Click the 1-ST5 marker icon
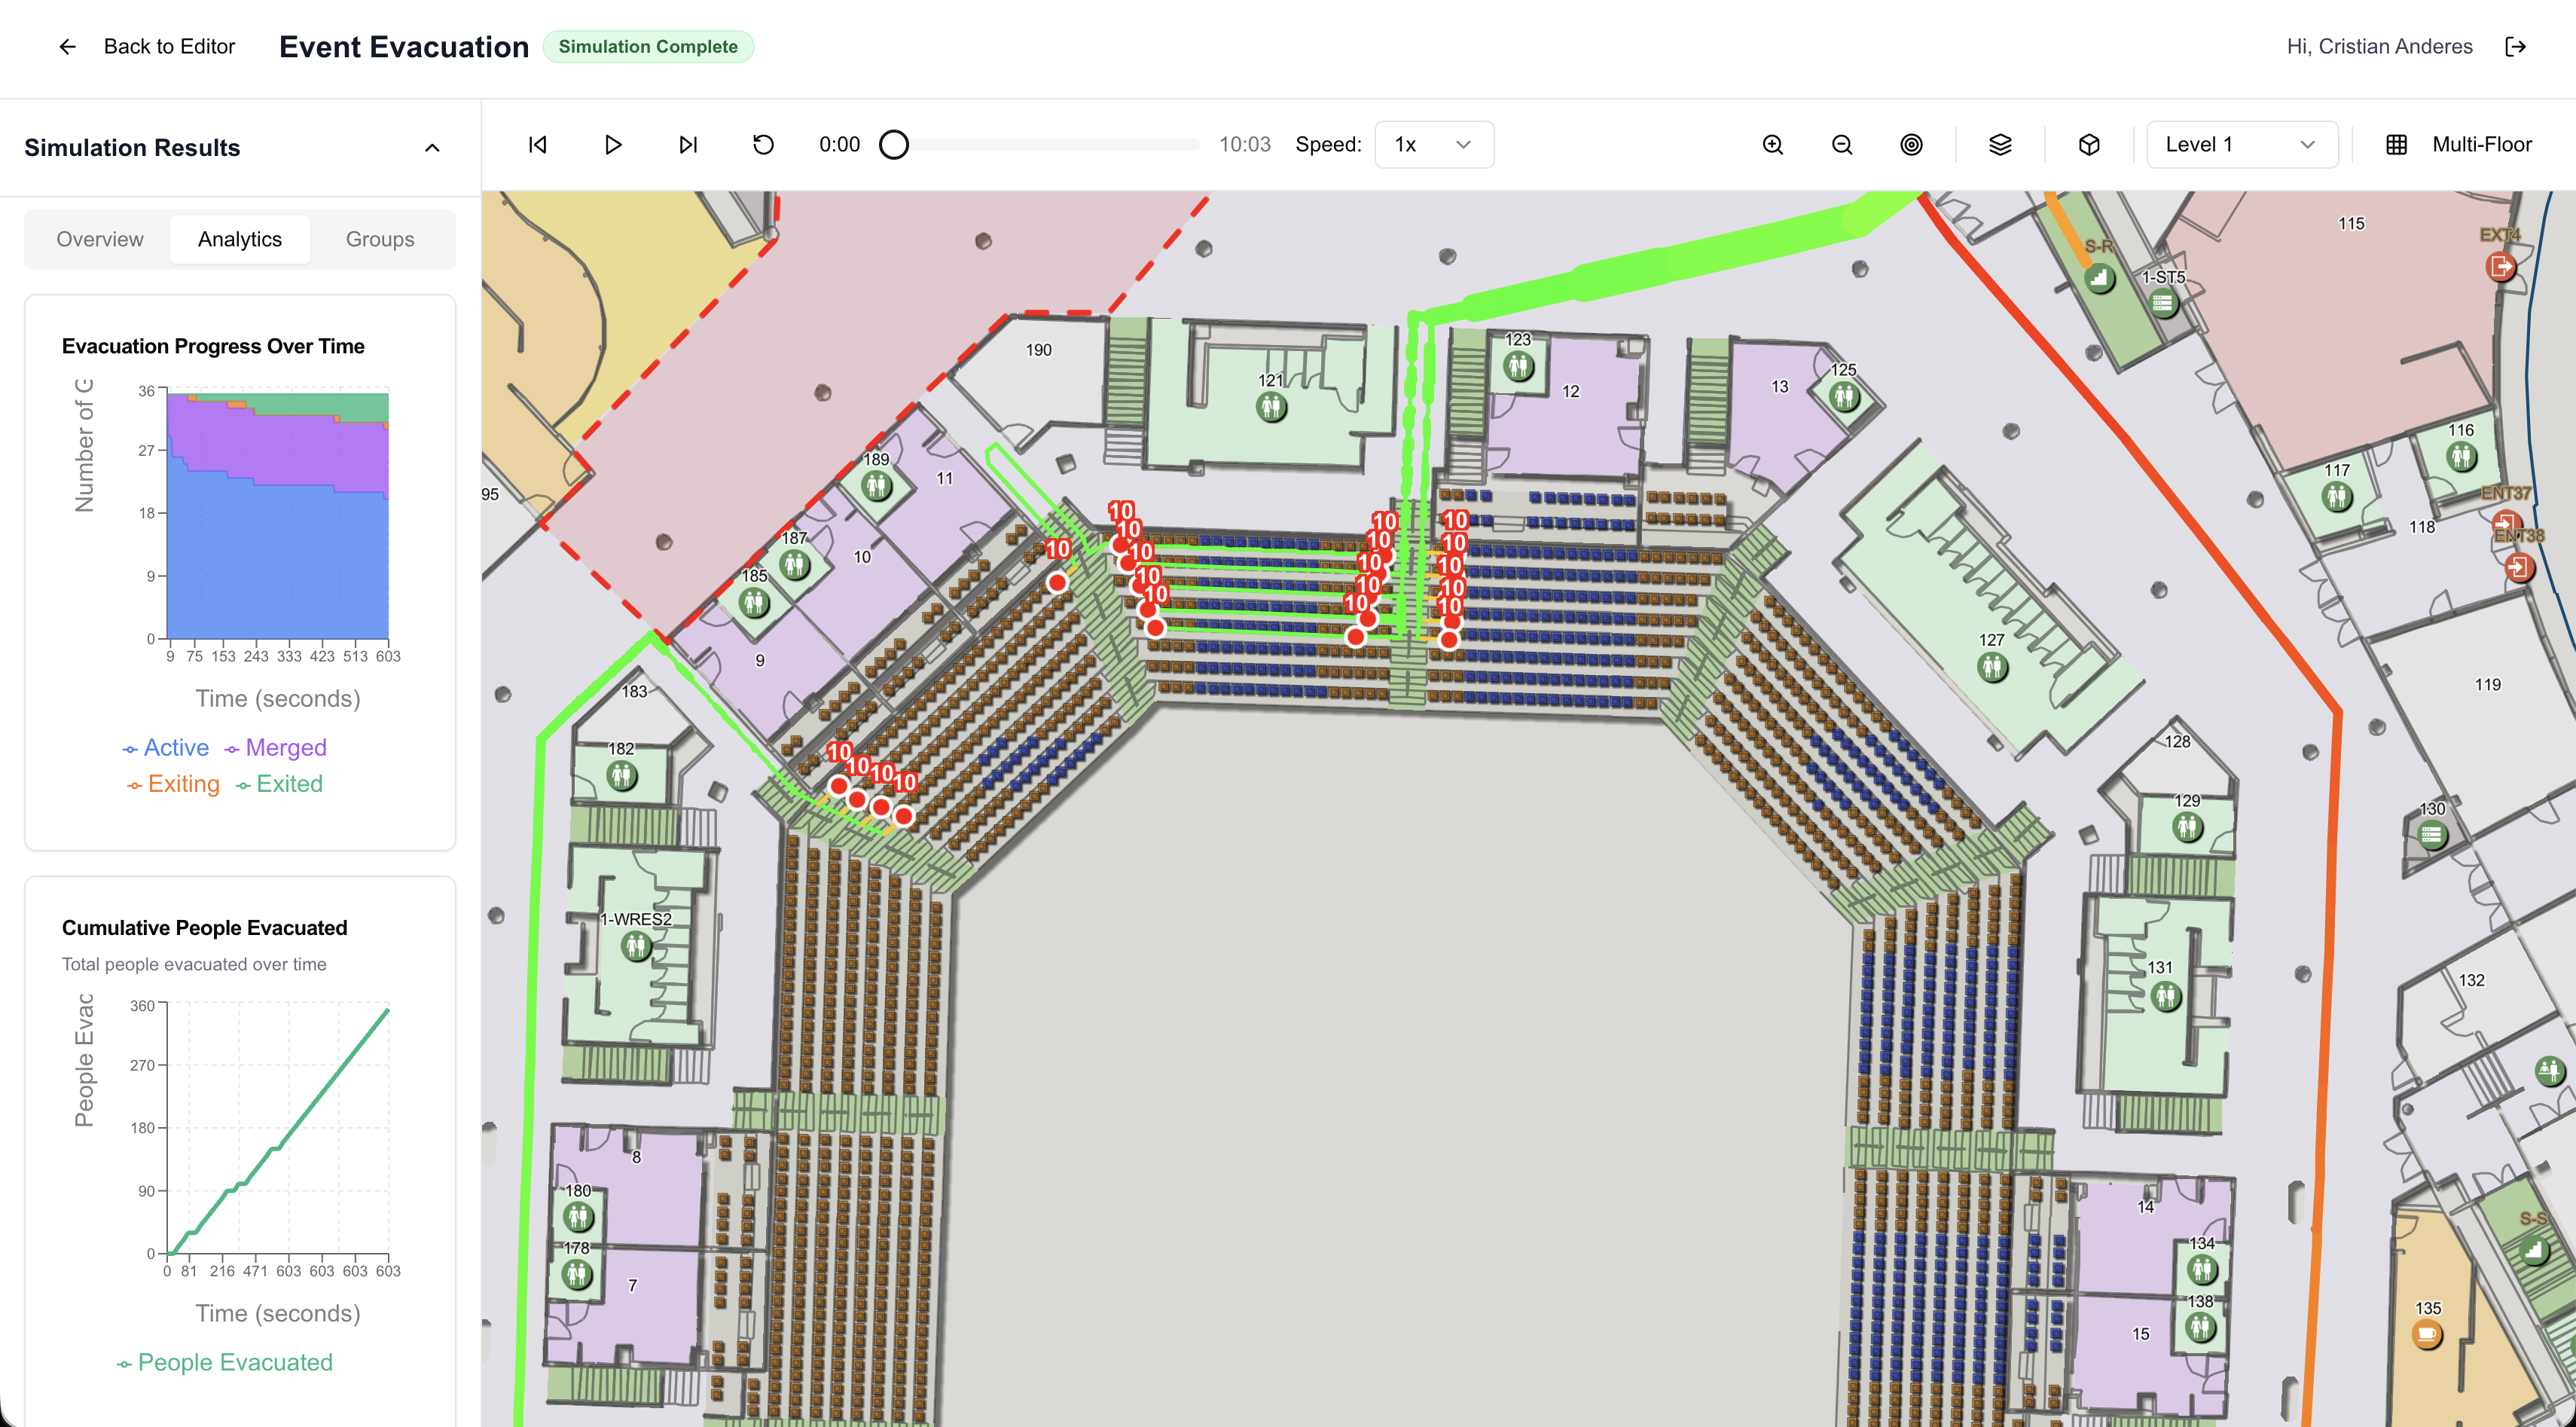This screenshot has height=1427, width=2576. click(2163, 302)
